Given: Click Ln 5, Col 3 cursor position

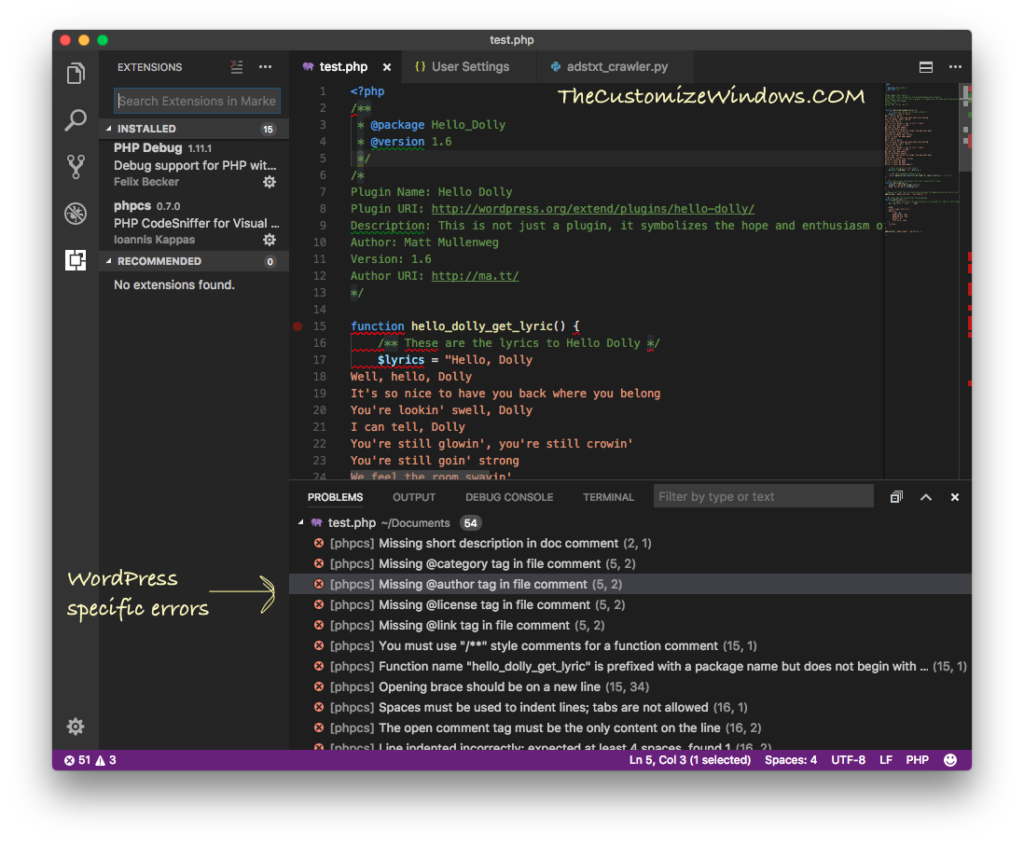Looking at the screenshot, I should click(690, 759).
